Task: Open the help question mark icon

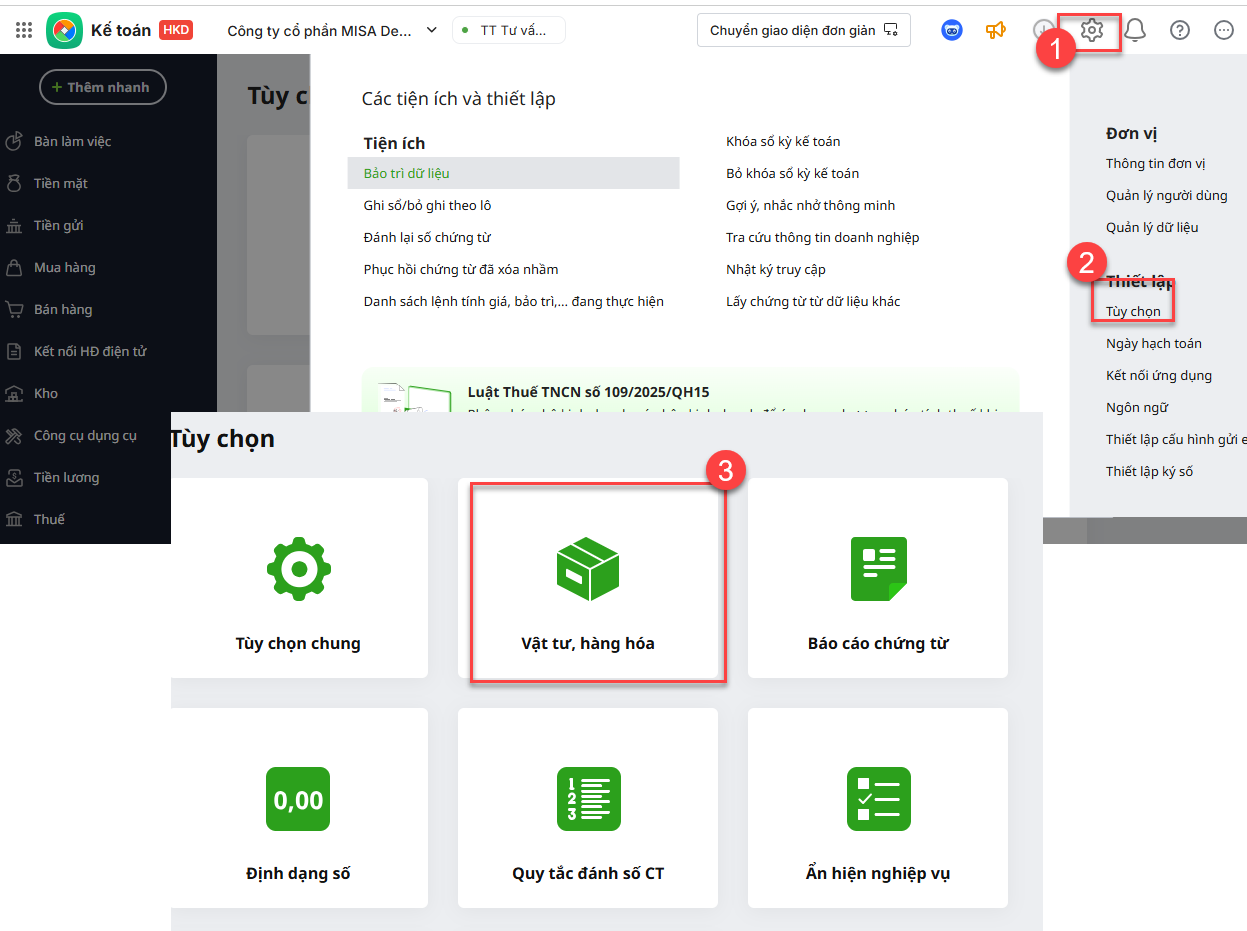Action: click(1180, 31)
